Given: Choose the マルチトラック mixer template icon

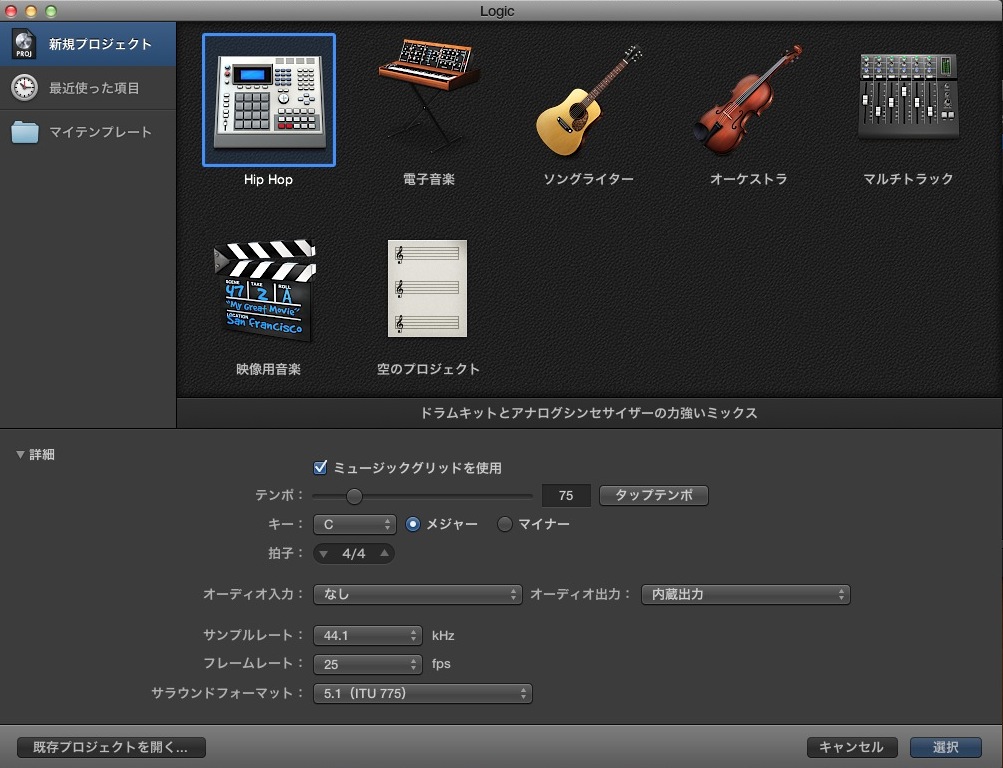Looking at the screenshot, I should point(908,96).
